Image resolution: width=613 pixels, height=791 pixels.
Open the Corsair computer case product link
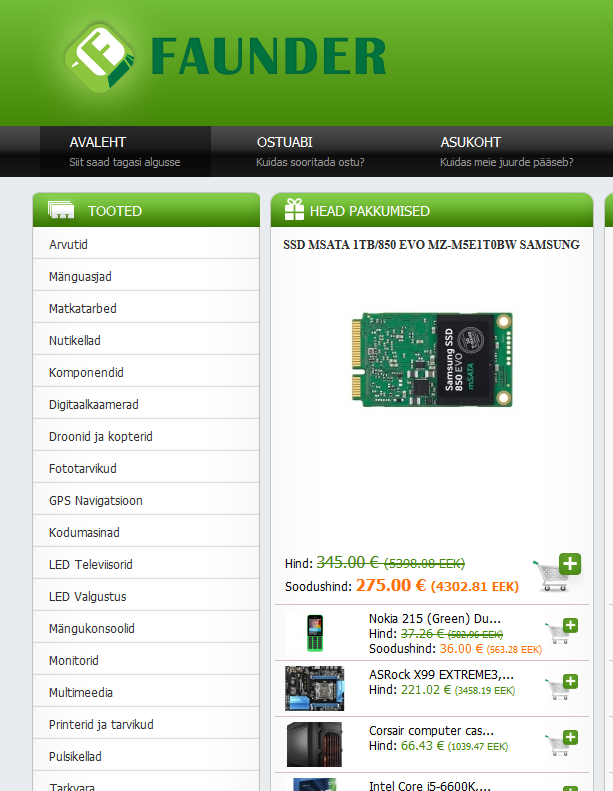(x=431, y=730)
